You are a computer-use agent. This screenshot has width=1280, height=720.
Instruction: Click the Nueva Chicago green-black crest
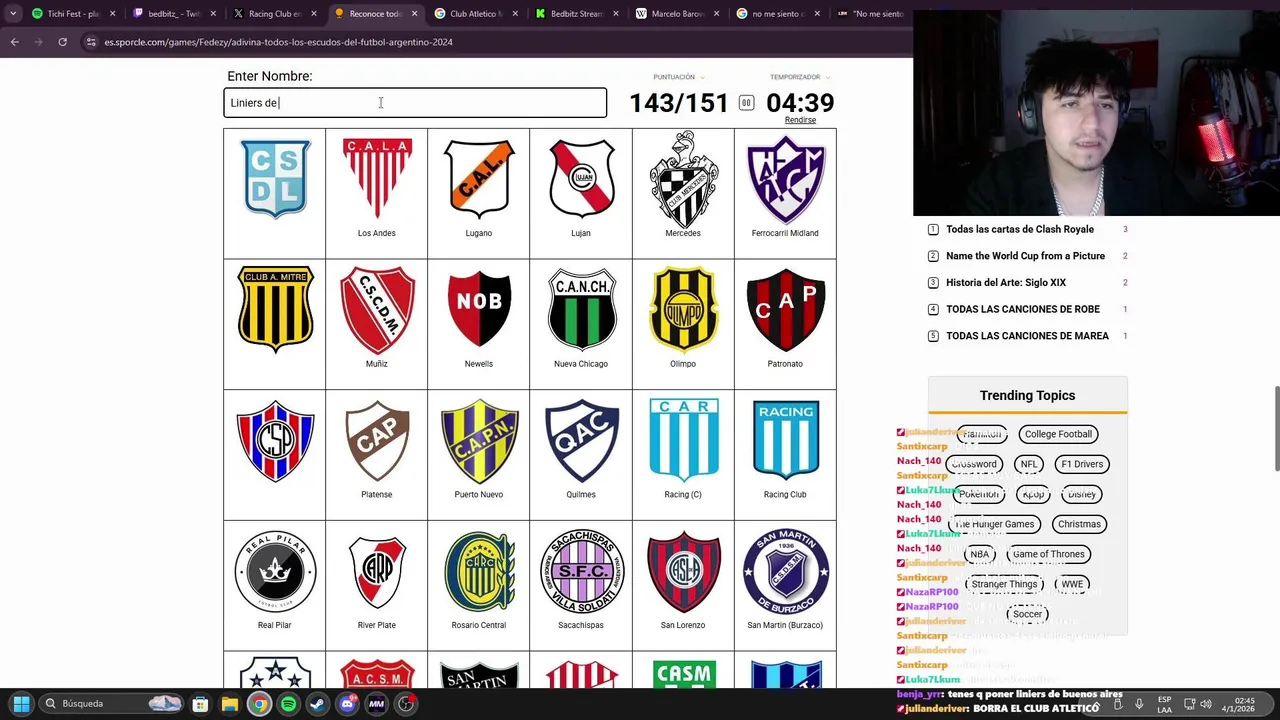(x=581, y=308)
